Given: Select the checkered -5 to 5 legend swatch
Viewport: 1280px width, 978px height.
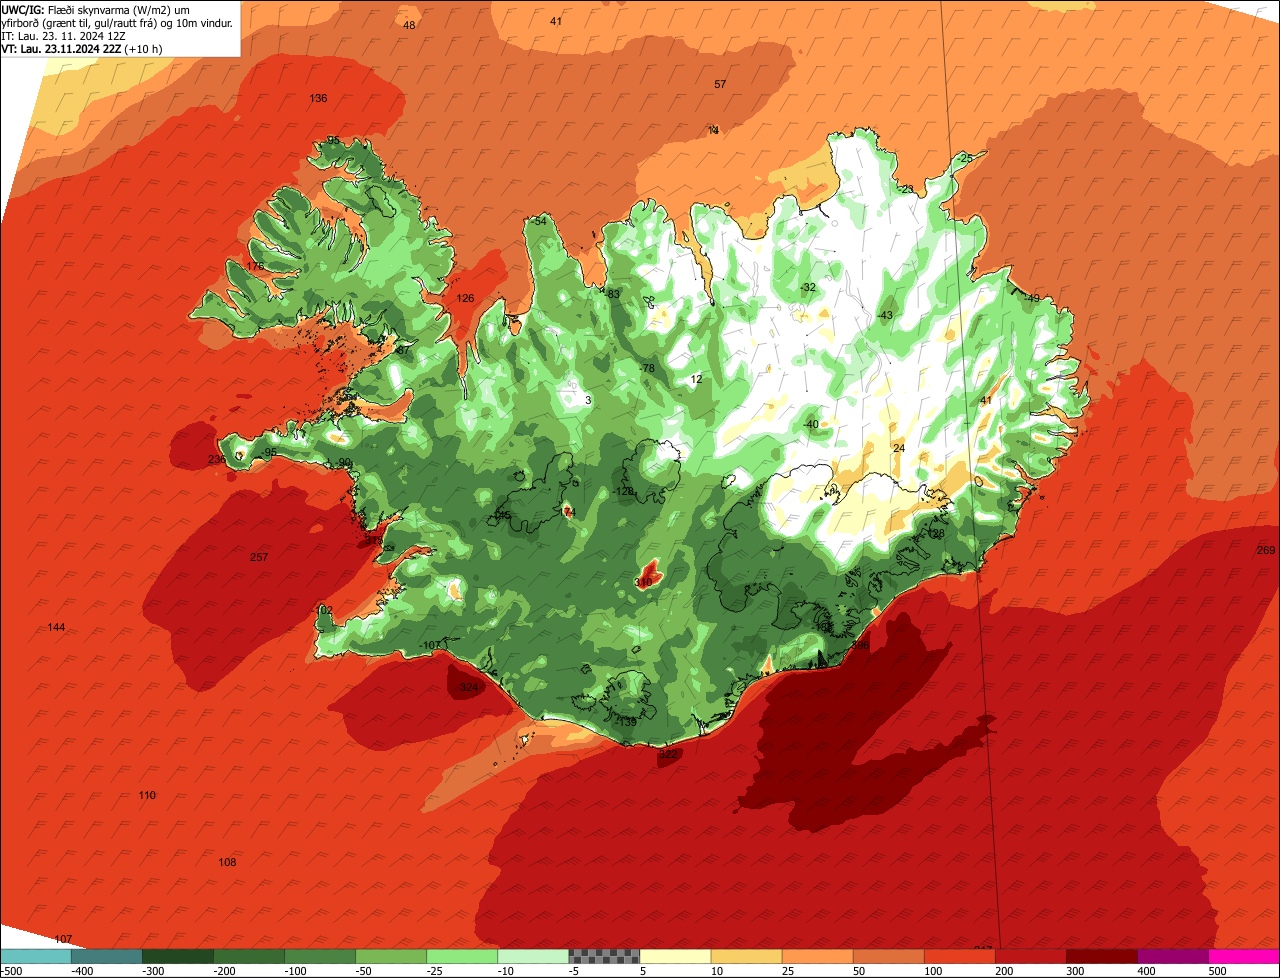Looking at the screenshot, I should pos(603,956).
